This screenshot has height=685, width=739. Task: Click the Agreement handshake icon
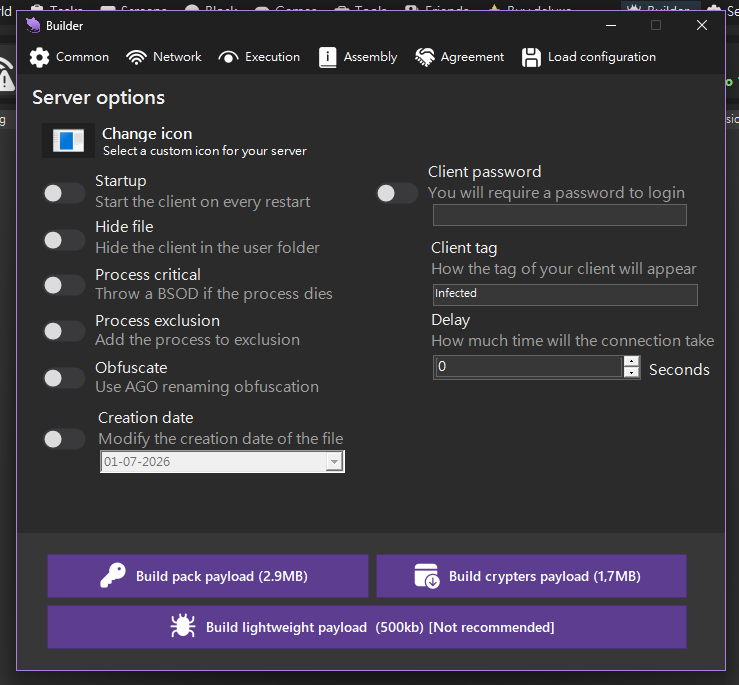coord(425,58)
